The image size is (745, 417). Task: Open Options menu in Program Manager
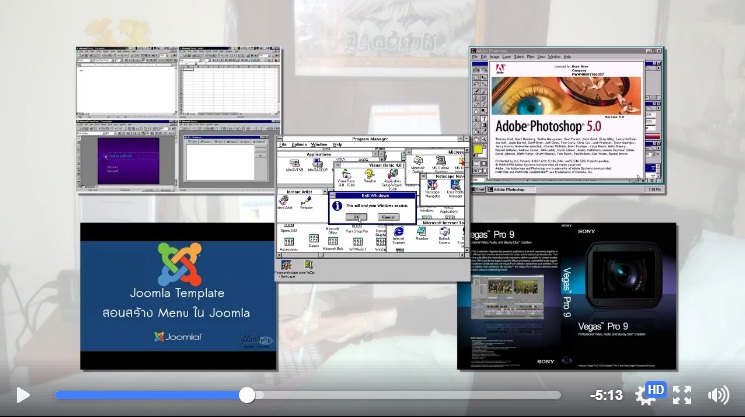coord(299,144)
